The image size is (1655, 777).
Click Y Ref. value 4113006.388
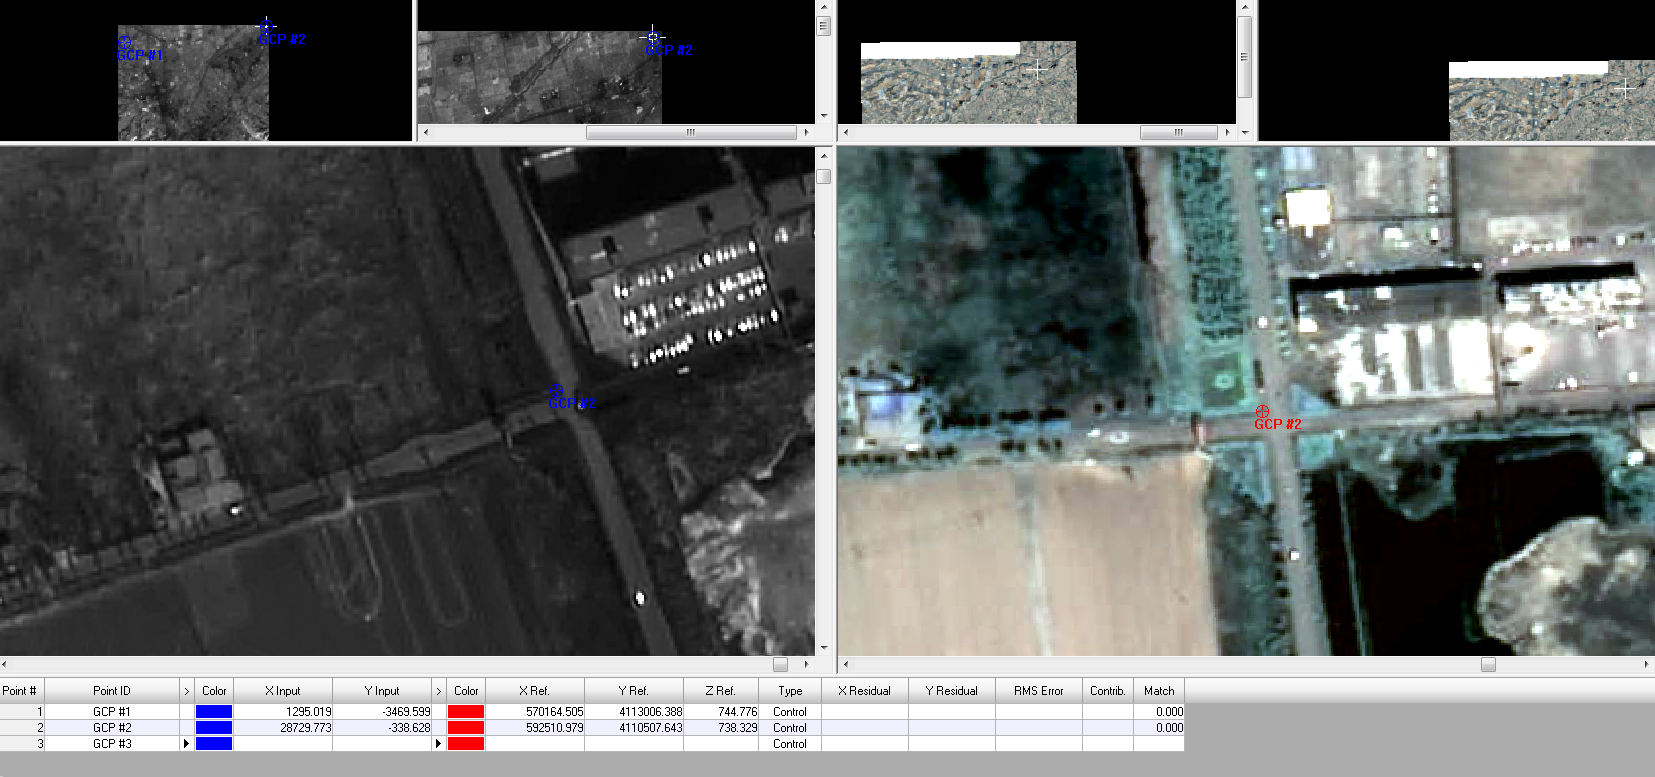tap(634, 712)
